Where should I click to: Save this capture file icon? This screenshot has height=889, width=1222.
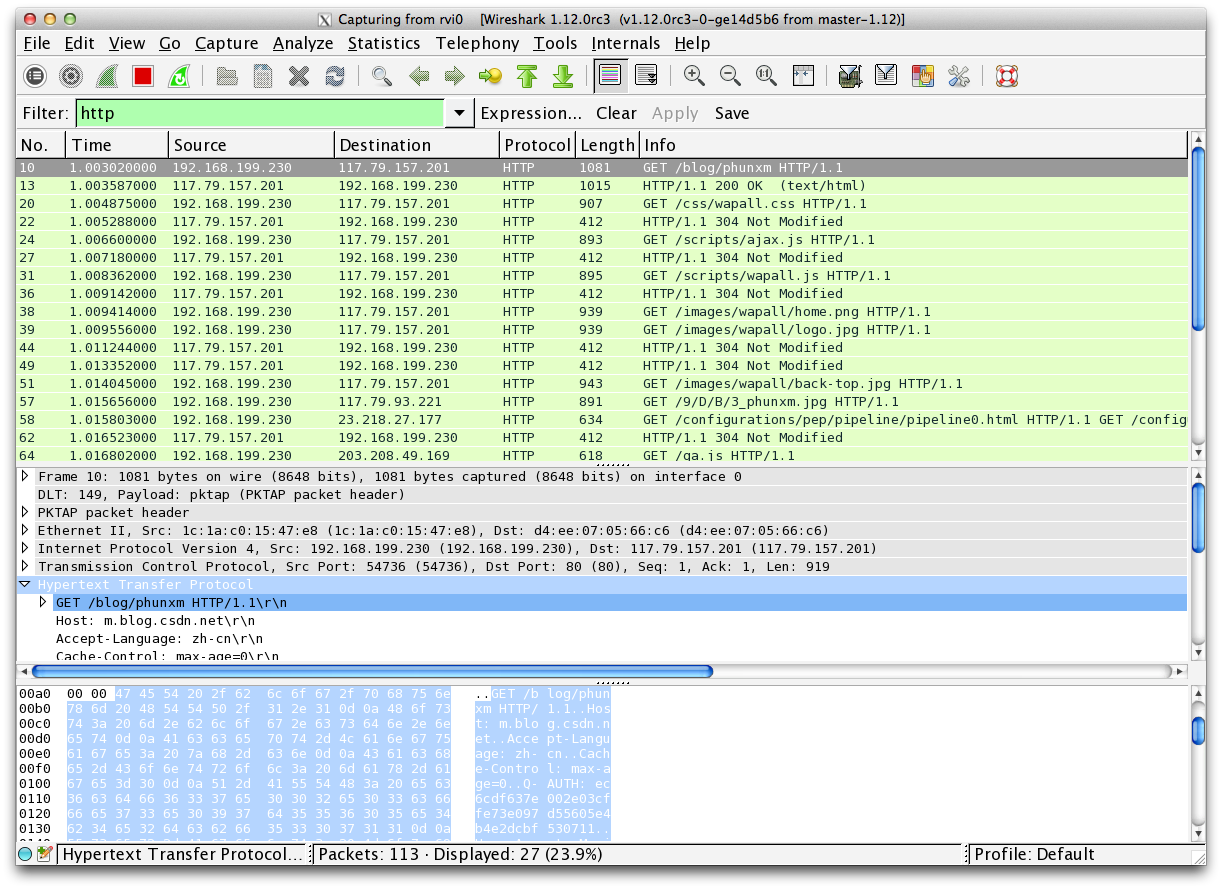[263, 76]
